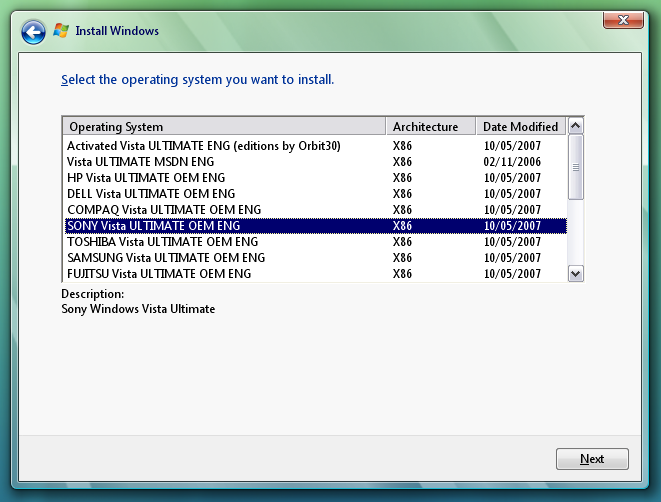Pick COMPAQ Vista ULTIMATE OEM ENG

(x=164, y=210)
